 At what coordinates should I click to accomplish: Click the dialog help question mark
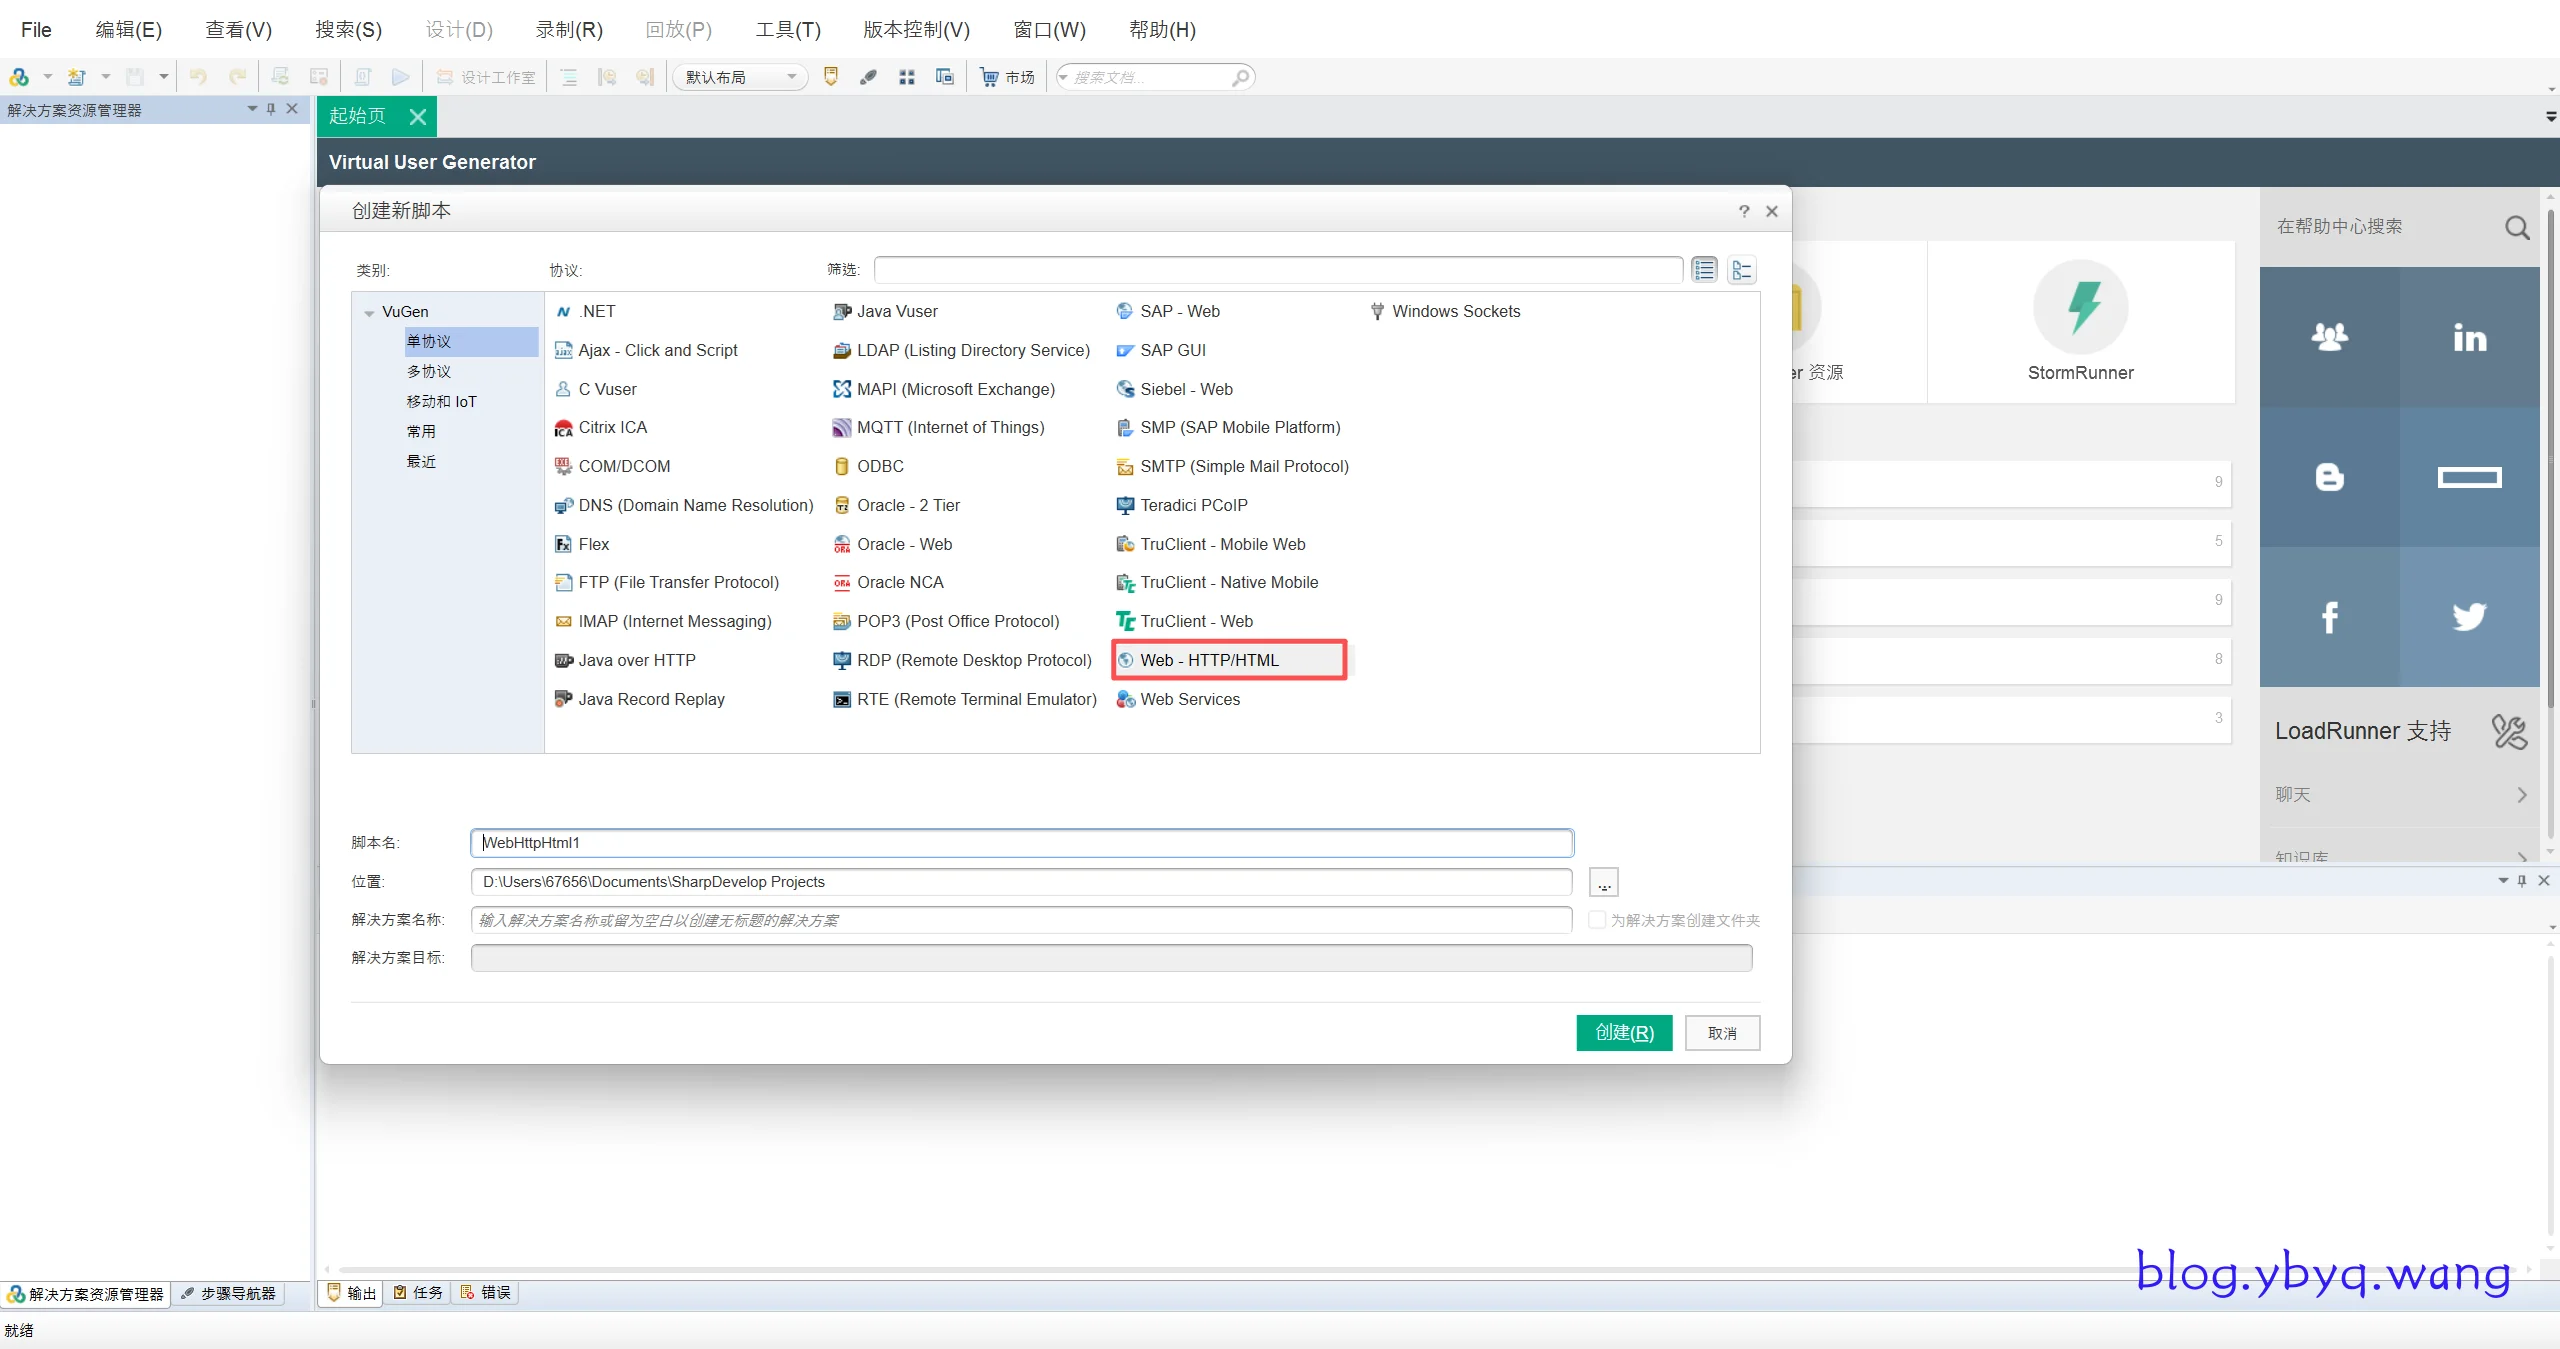(1744, 211)
